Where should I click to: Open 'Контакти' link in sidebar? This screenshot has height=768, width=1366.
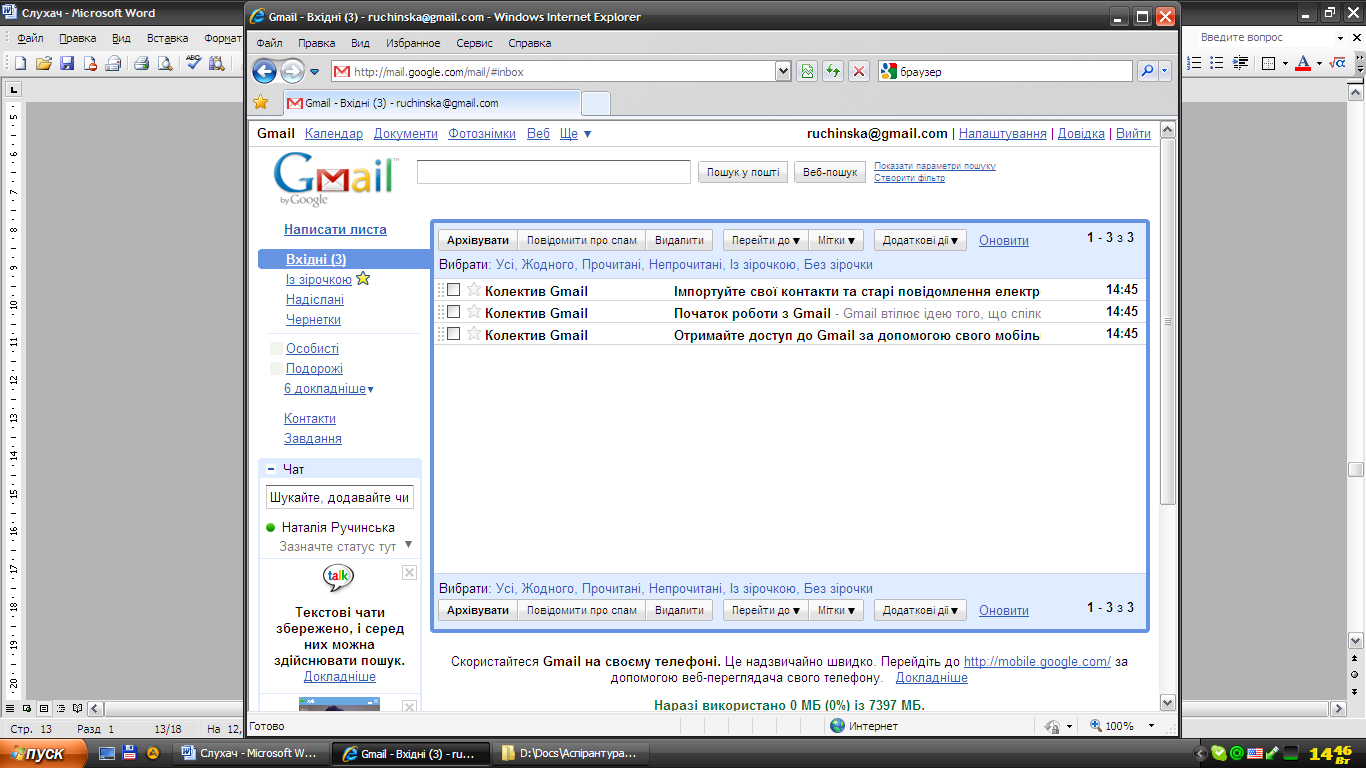[x=310, y=419]
